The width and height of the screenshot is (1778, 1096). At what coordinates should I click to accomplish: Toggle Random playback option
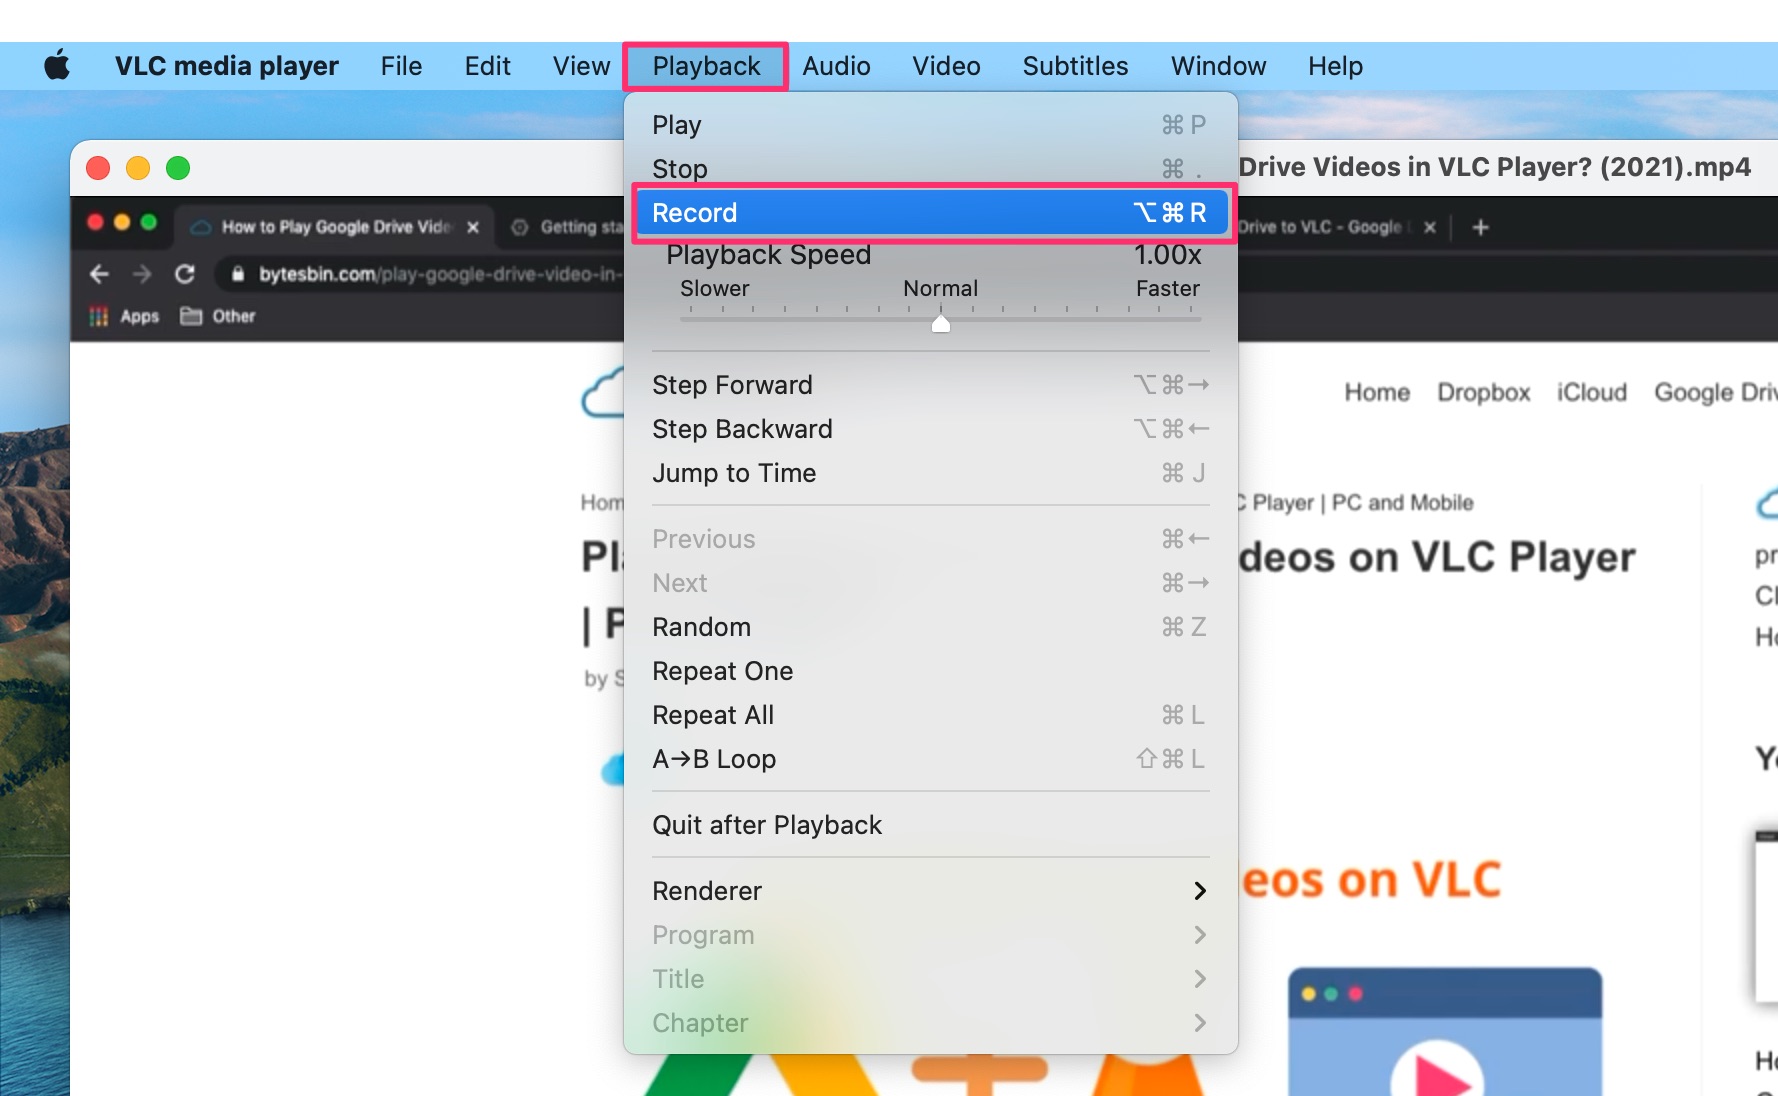930,627
